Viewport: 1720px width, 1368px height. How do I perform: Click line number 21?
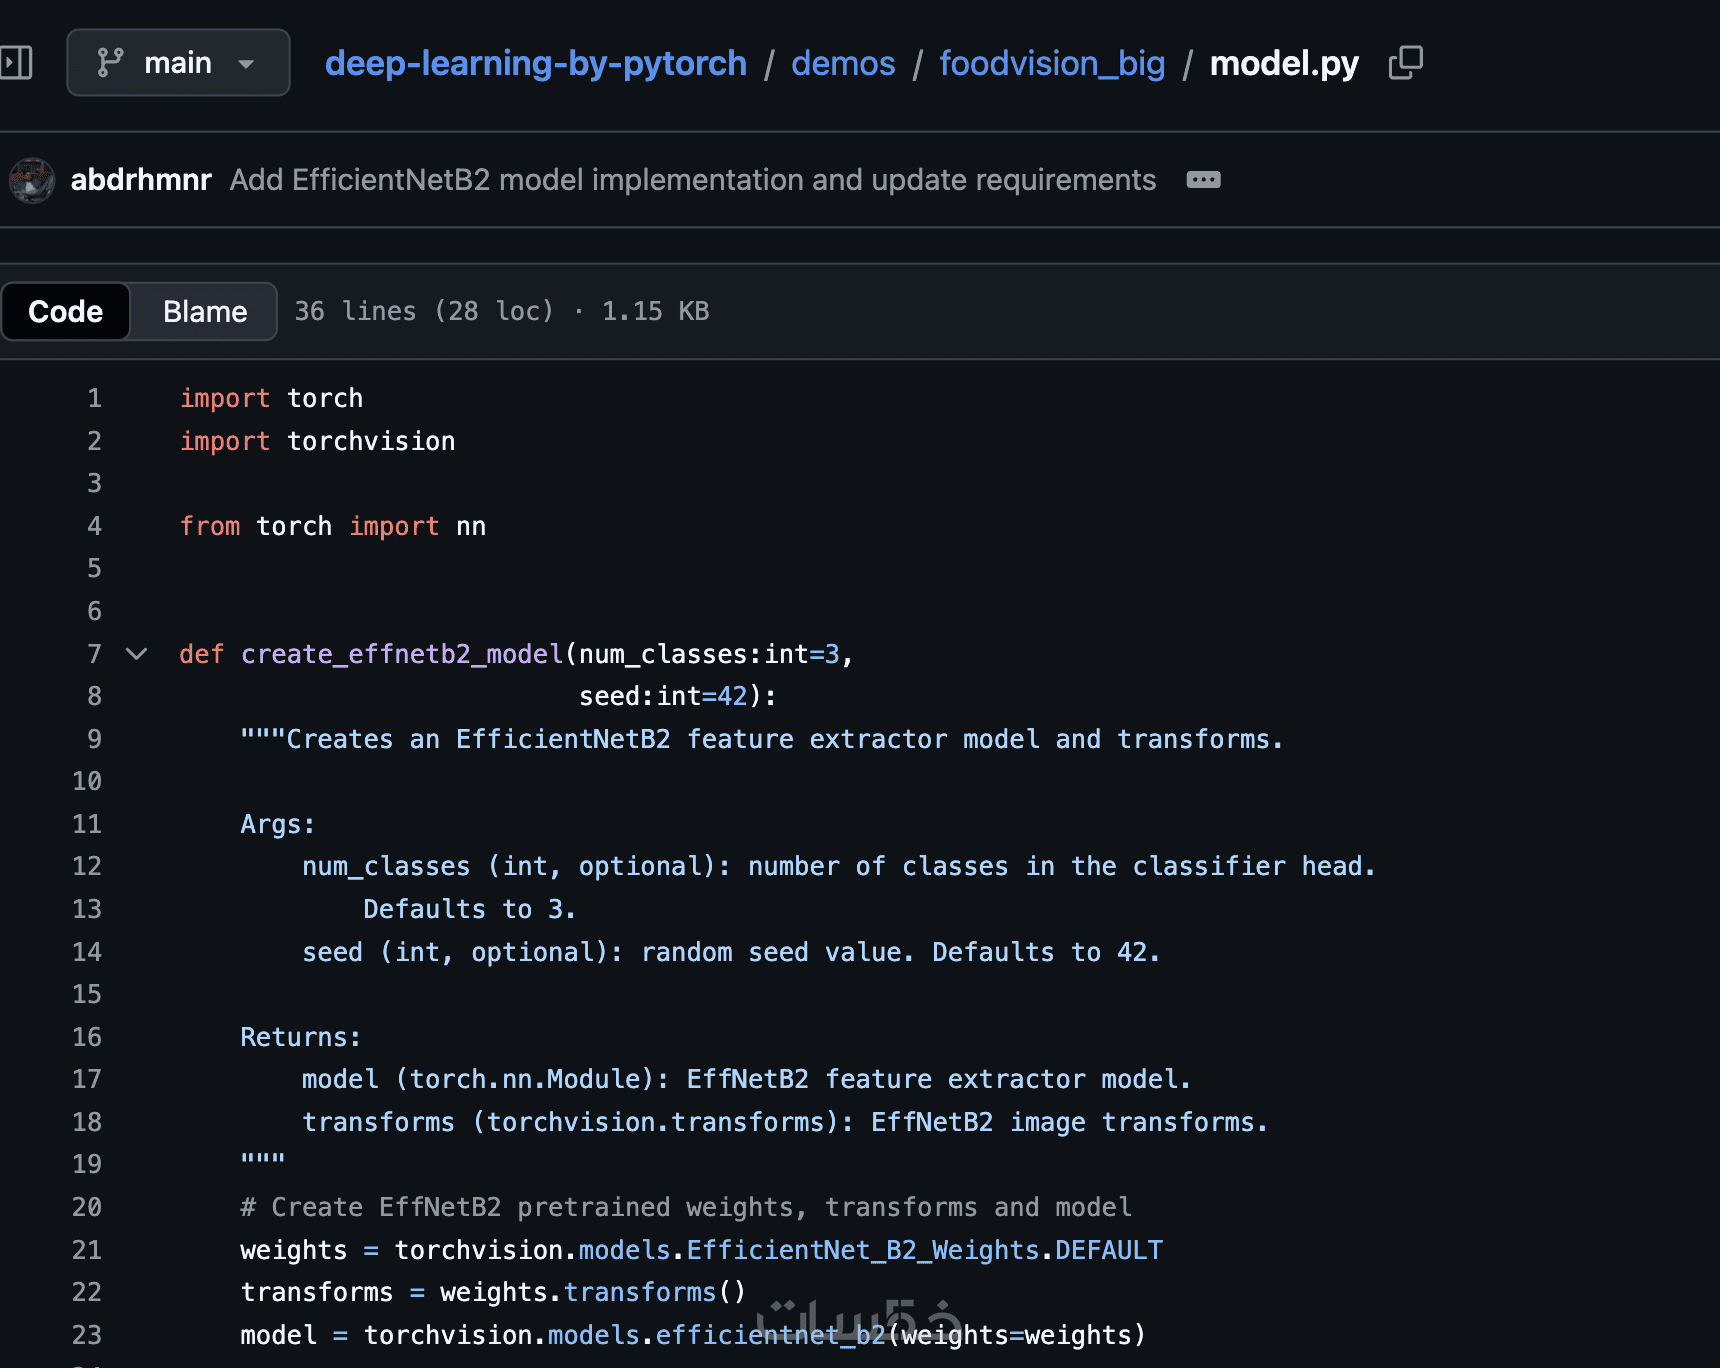point(87,1250)
